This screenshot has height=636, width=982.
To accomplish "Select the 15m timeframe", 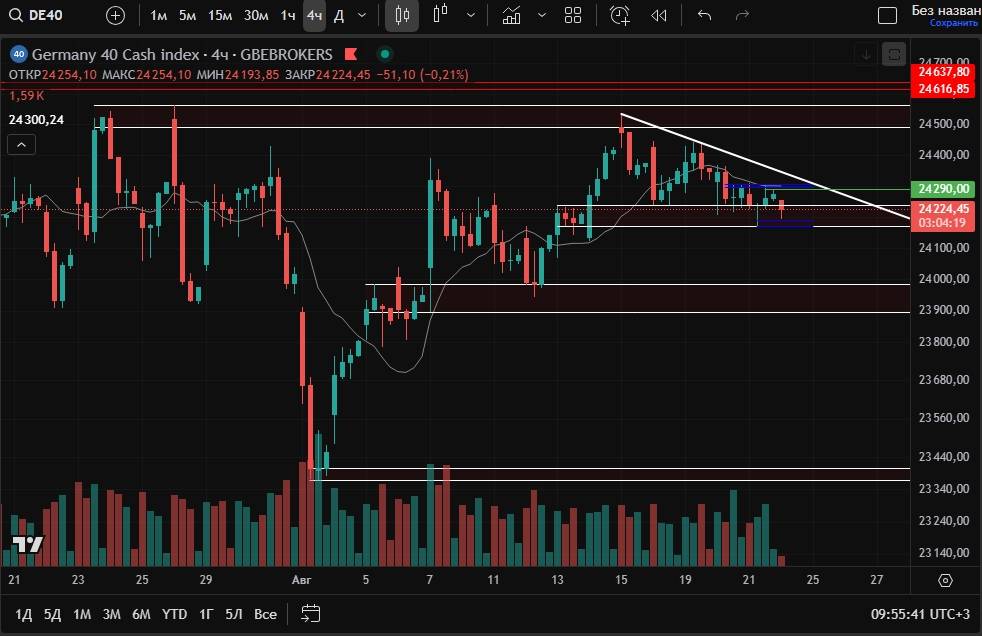I will [220, 15].
